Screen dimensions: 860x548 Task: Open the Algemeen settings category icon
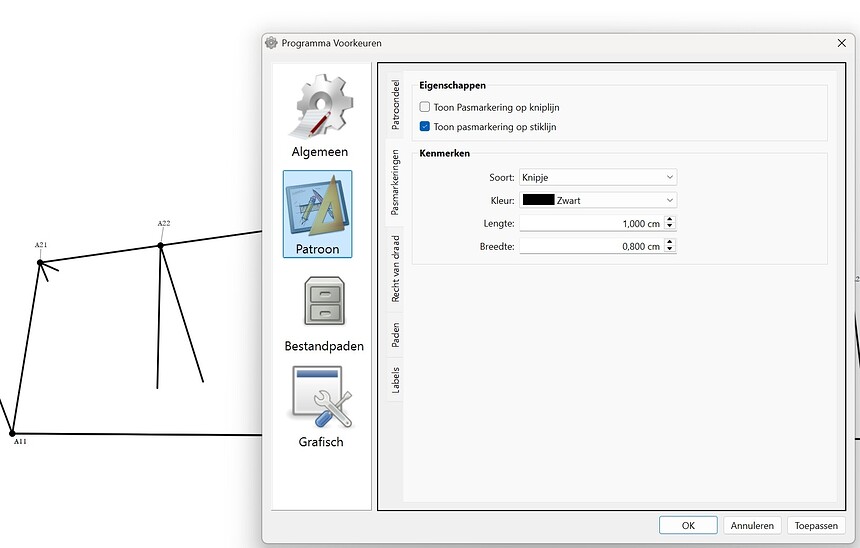pos(320,113)
